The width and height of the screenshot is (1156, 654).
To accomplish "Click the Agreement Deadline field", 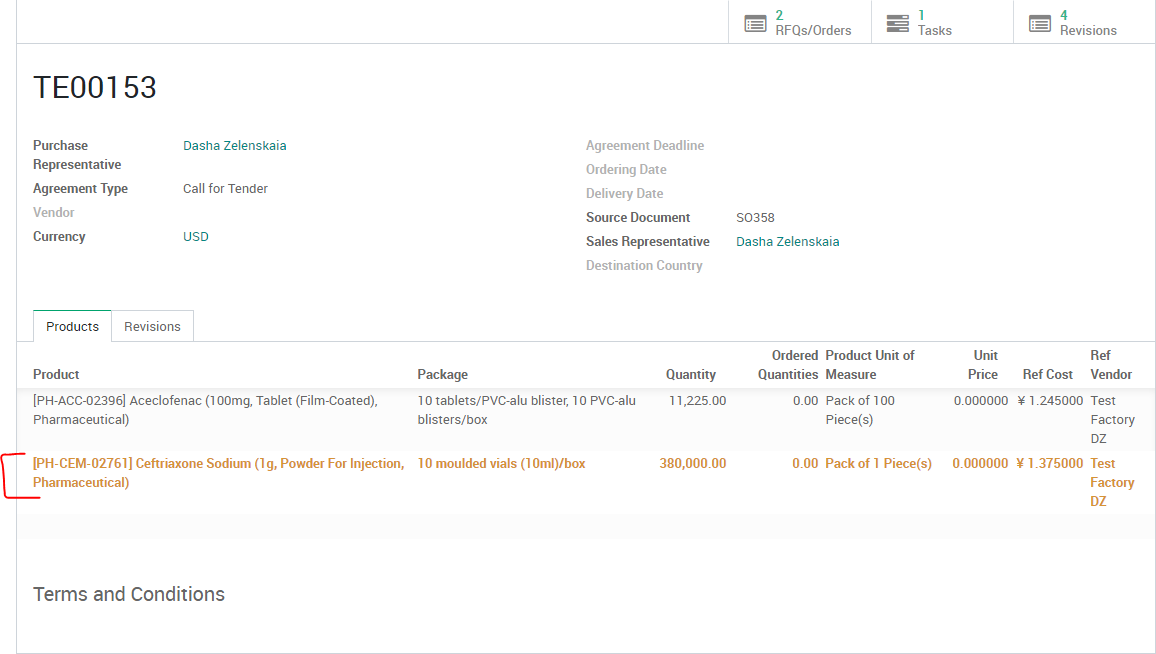I will 644,145.
